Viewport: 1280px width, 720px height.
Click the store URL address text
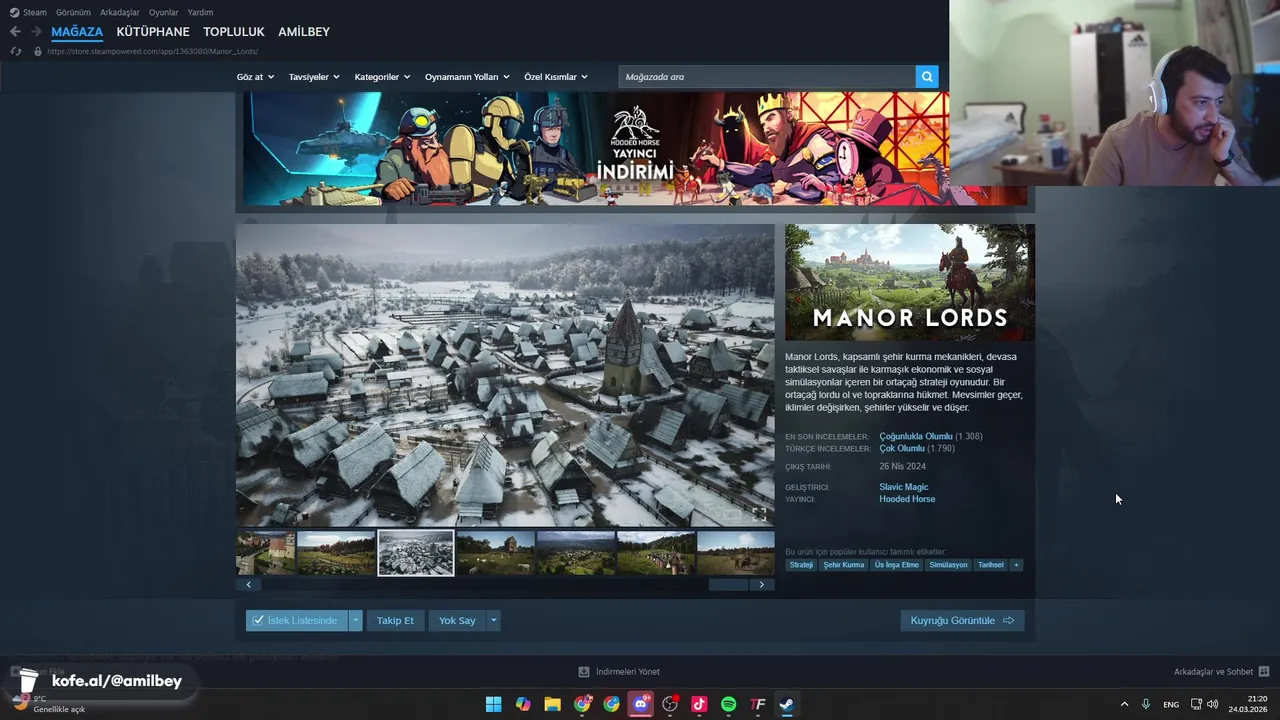(152, 51)
